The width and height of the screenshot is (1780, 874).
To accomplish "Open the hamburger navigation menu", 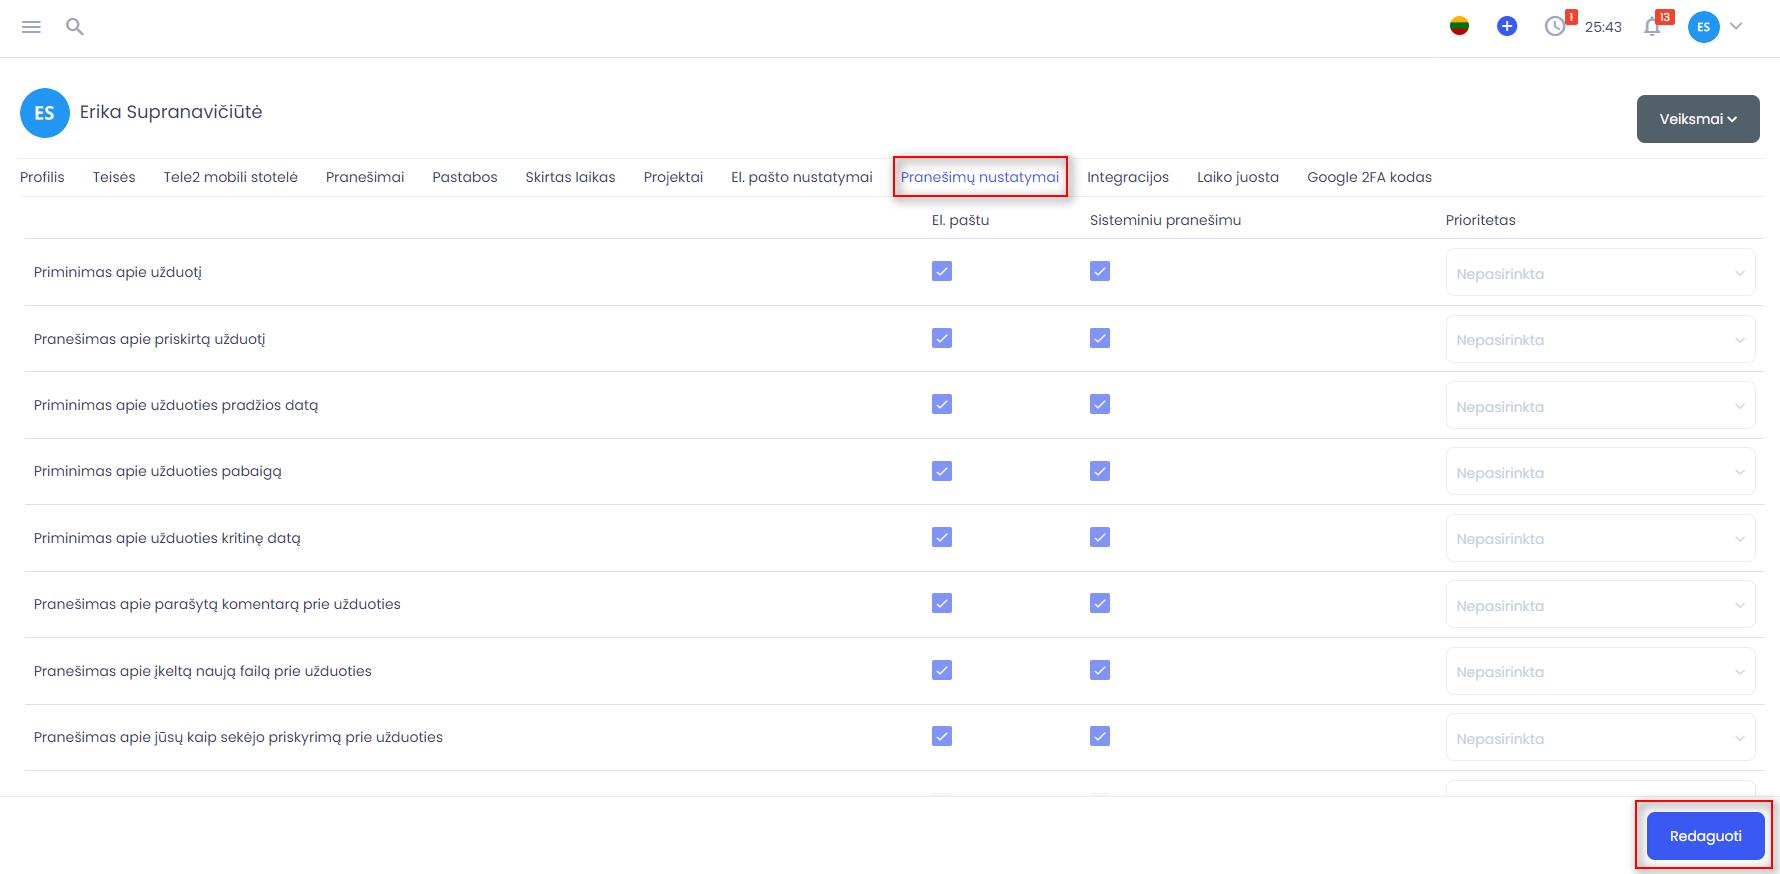I will (31, 27).
